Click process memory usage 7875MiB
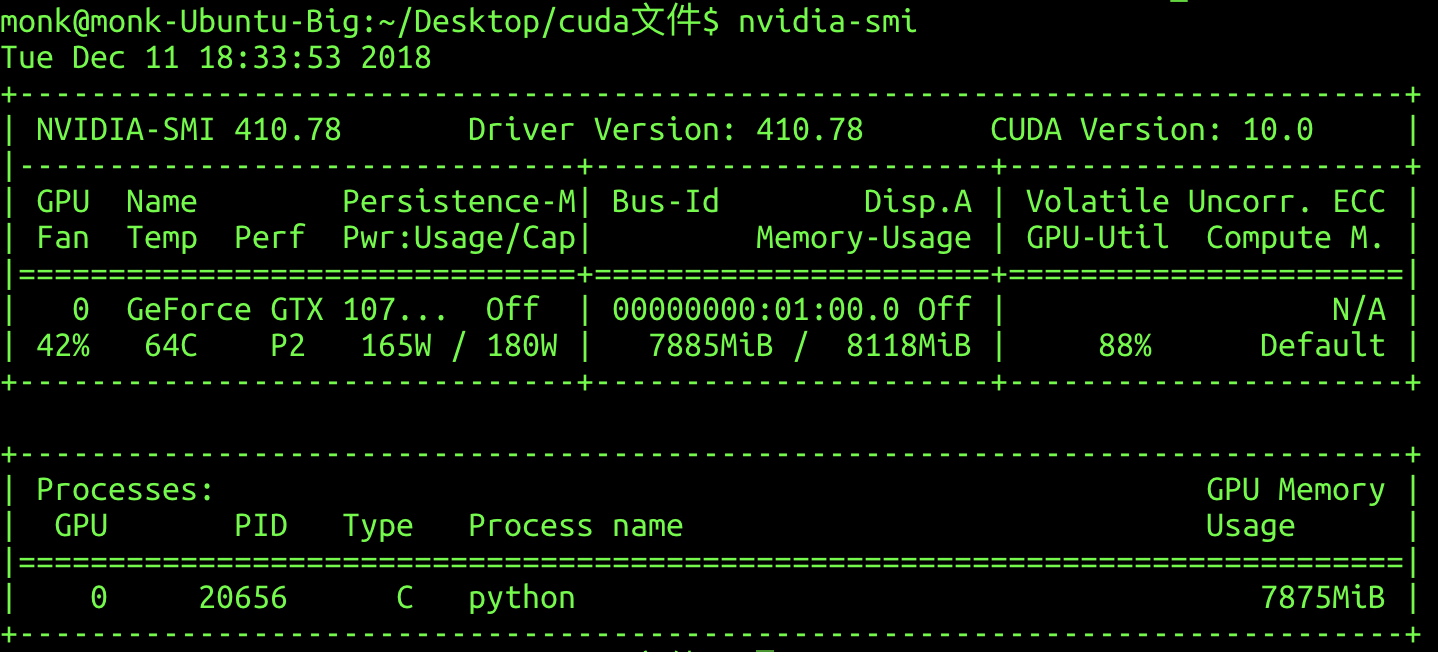 click(1322, 598)
